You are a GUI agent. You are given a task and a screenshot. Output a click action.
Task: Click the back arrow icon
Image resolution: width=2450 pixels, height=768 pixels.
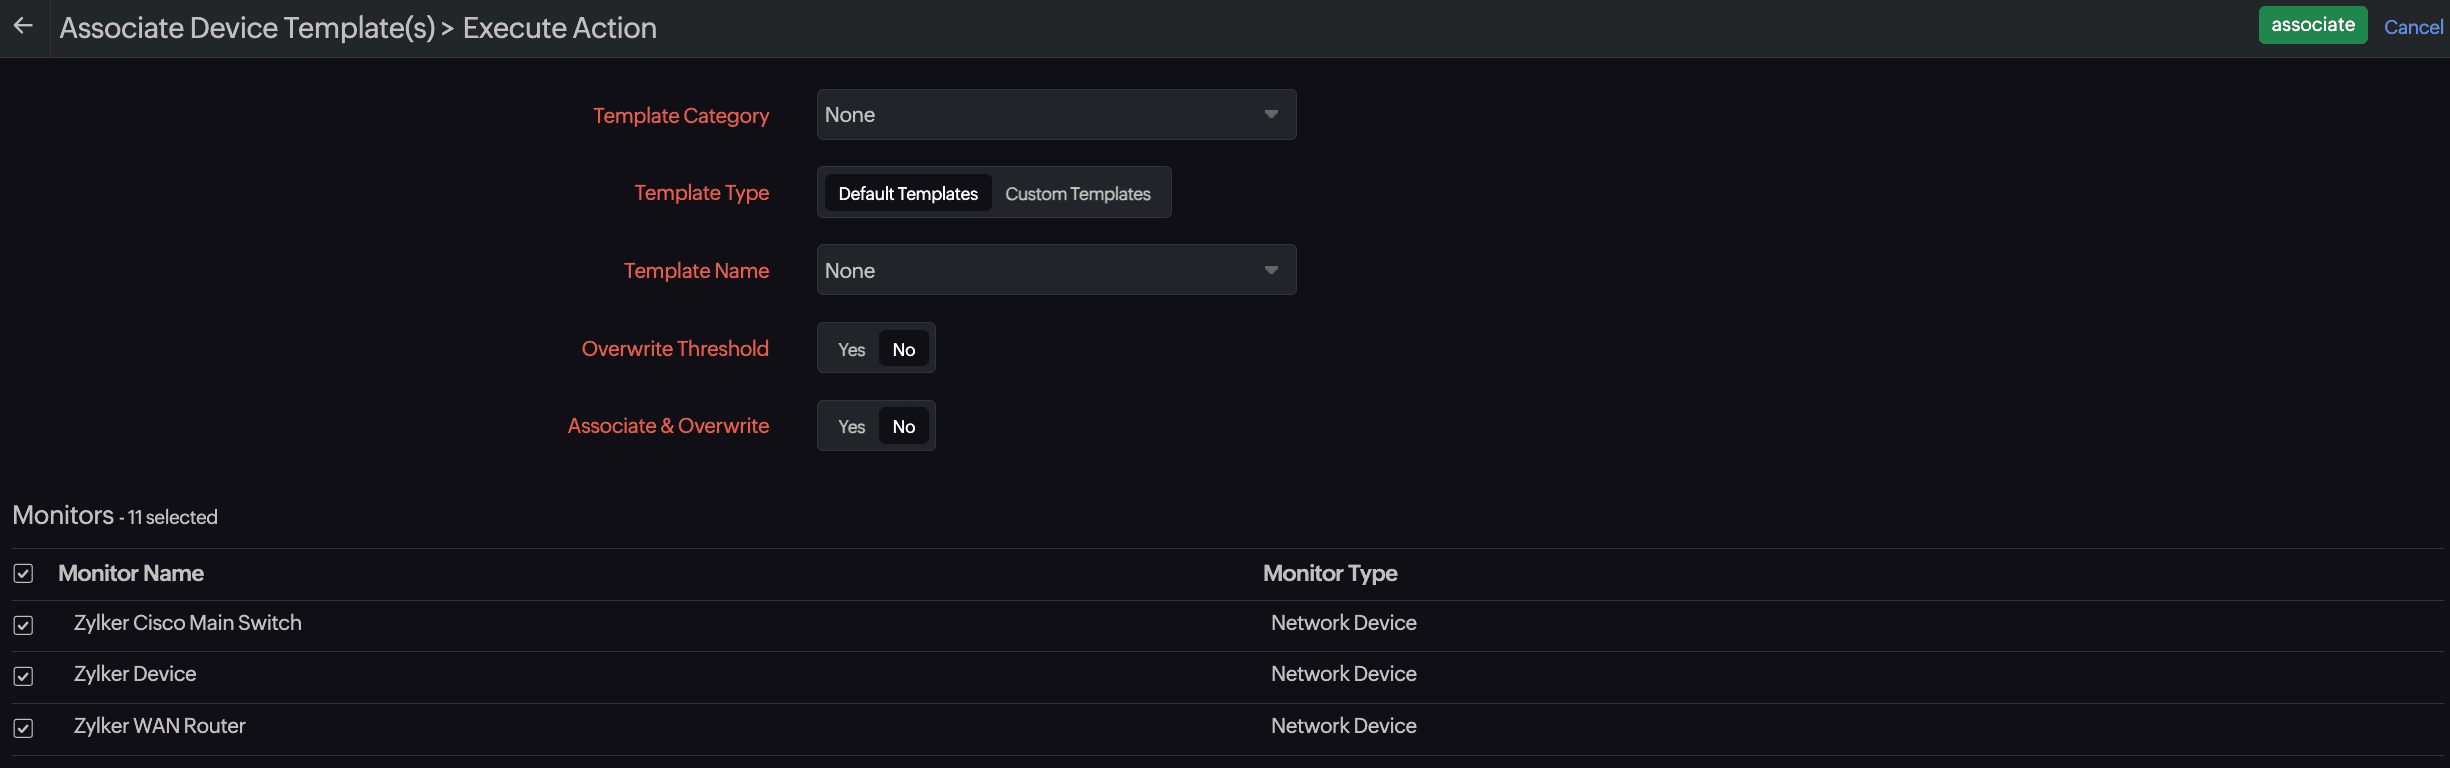tap(23, 26)
